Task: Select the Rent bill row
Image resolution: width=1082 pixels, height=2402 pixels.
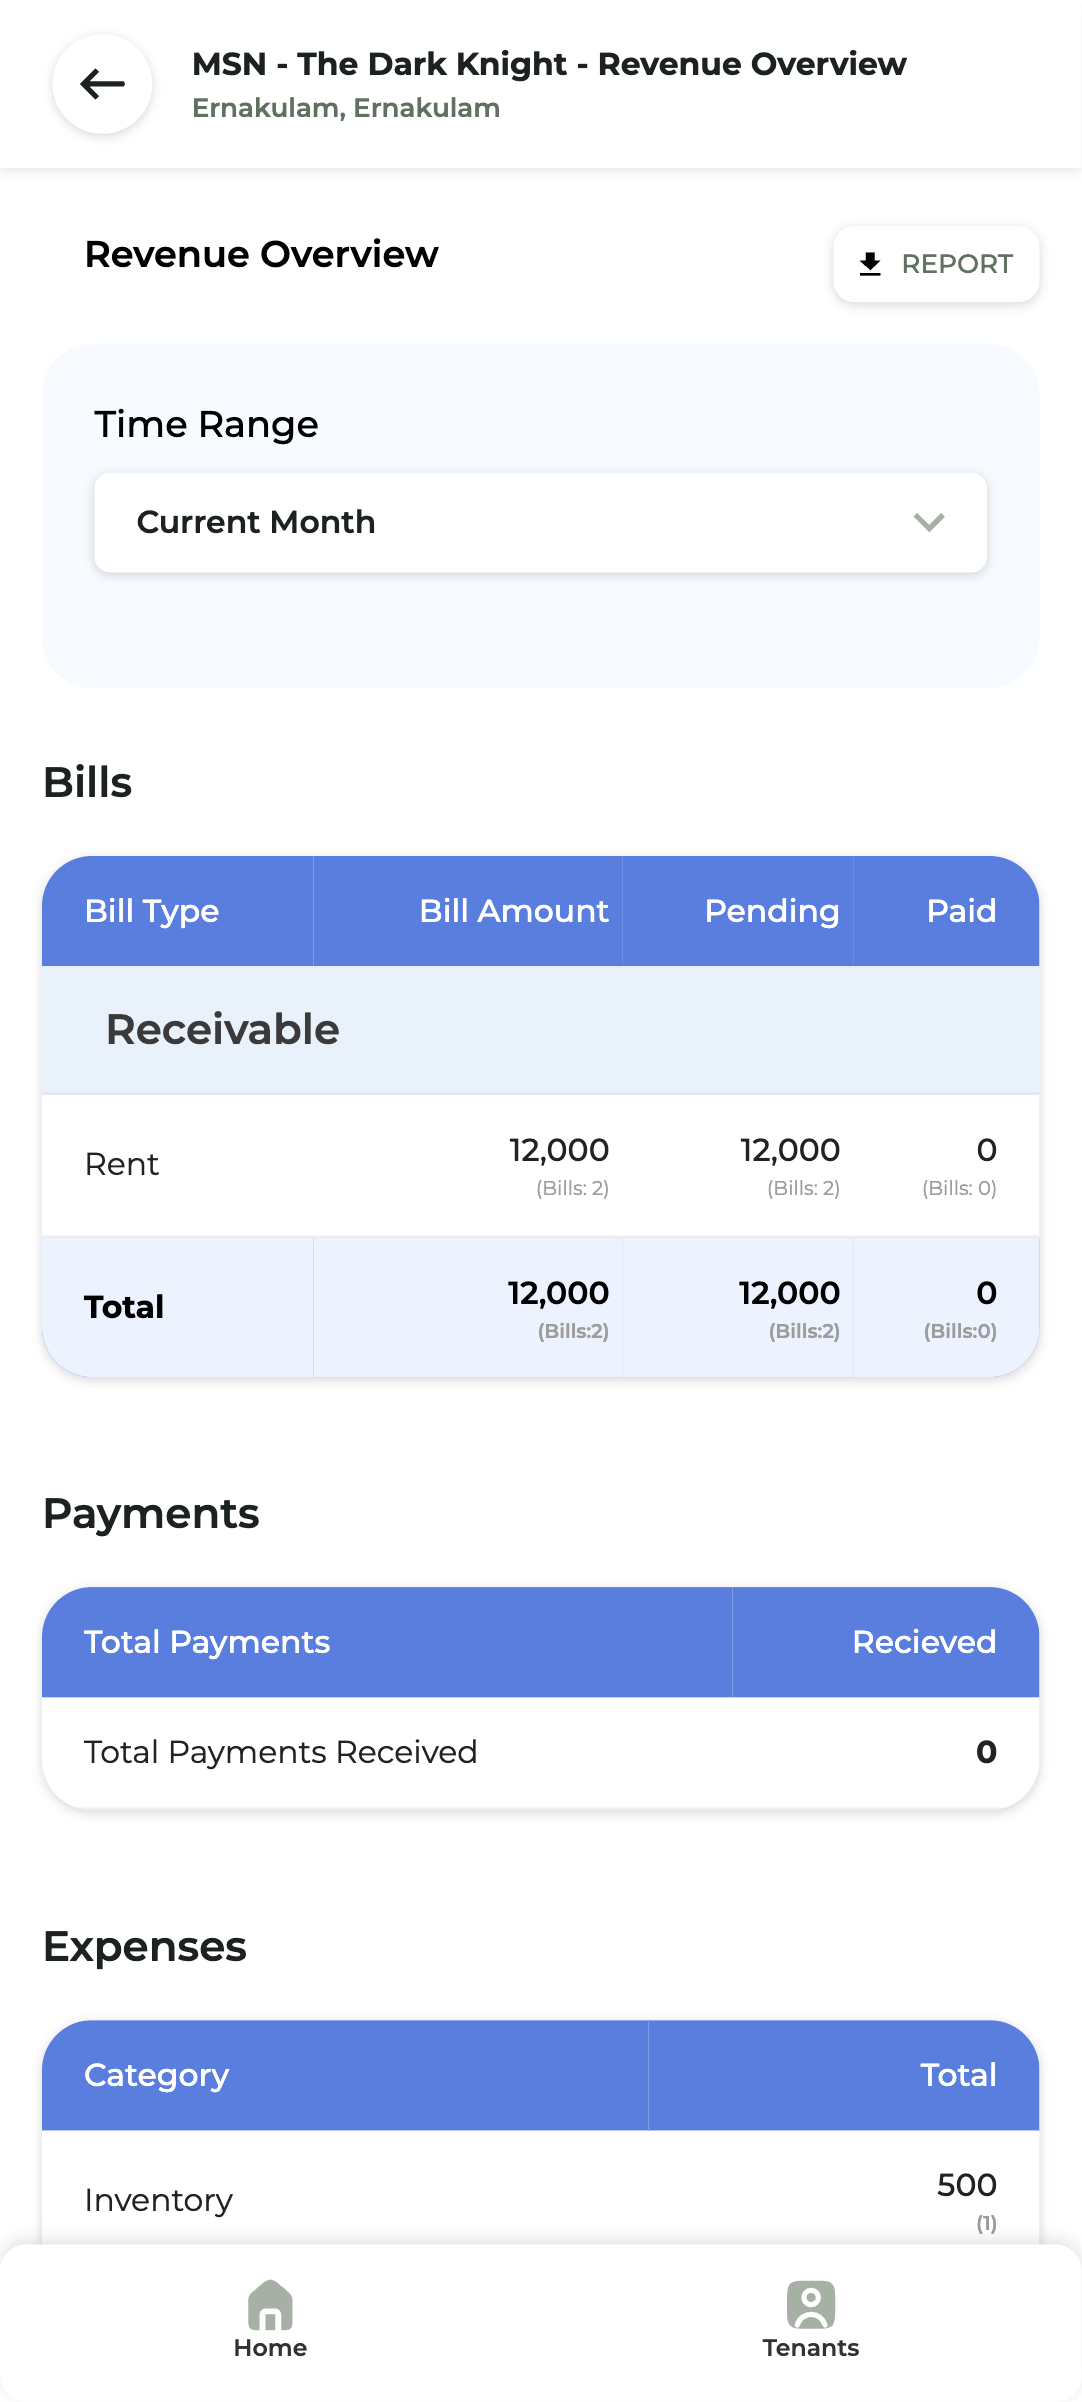Action: 540,1165
